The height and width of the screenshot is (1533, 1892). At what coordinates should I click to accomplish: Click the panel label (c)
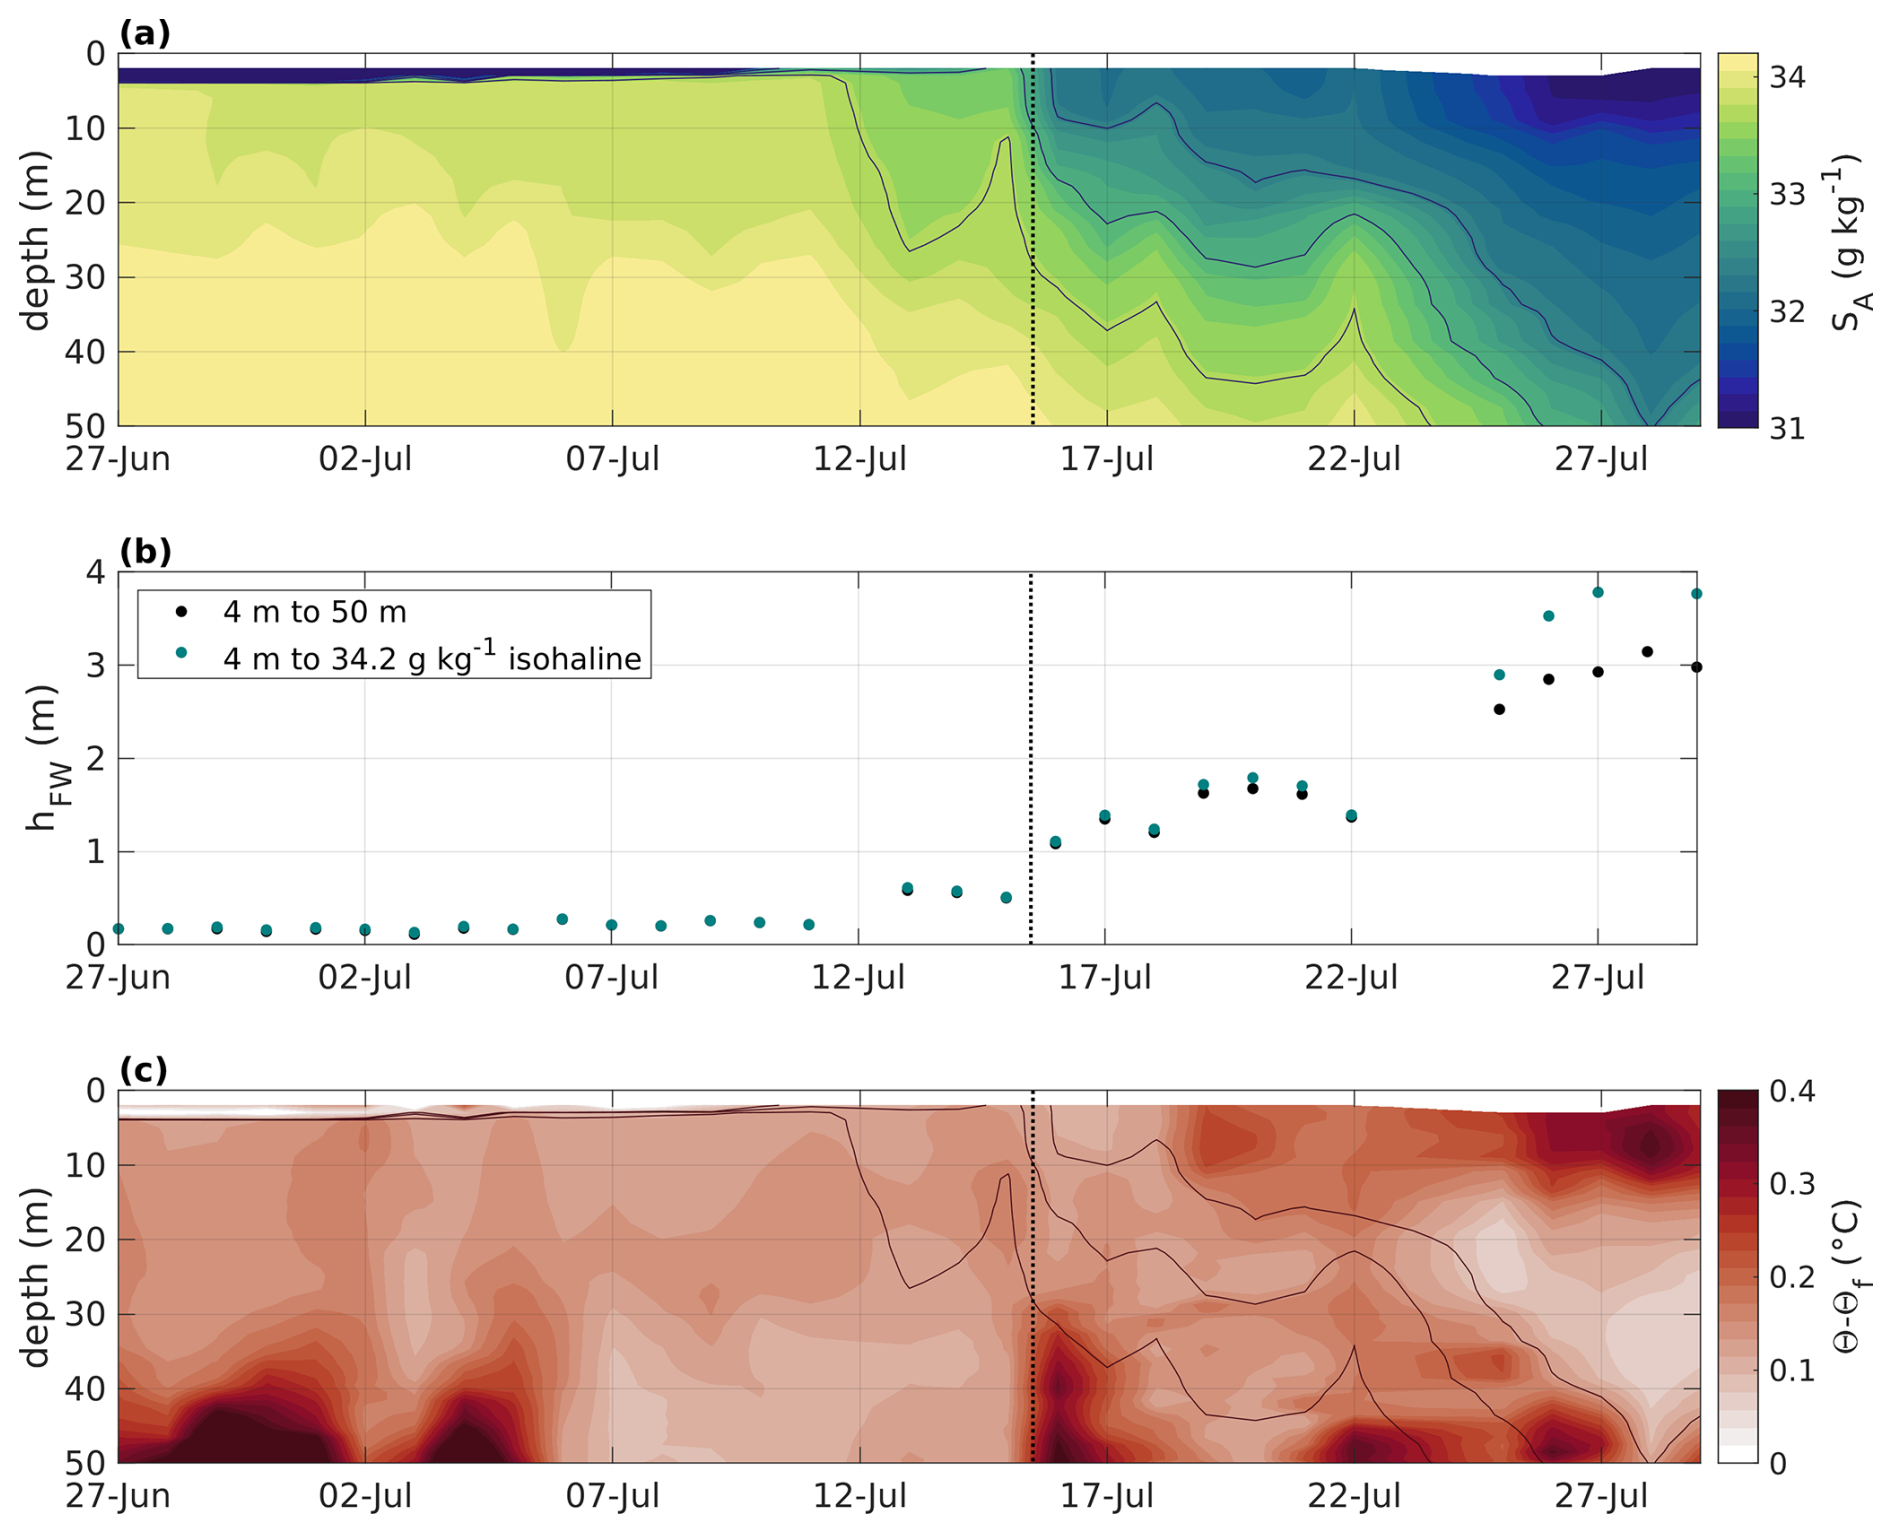coord(145,1070)
